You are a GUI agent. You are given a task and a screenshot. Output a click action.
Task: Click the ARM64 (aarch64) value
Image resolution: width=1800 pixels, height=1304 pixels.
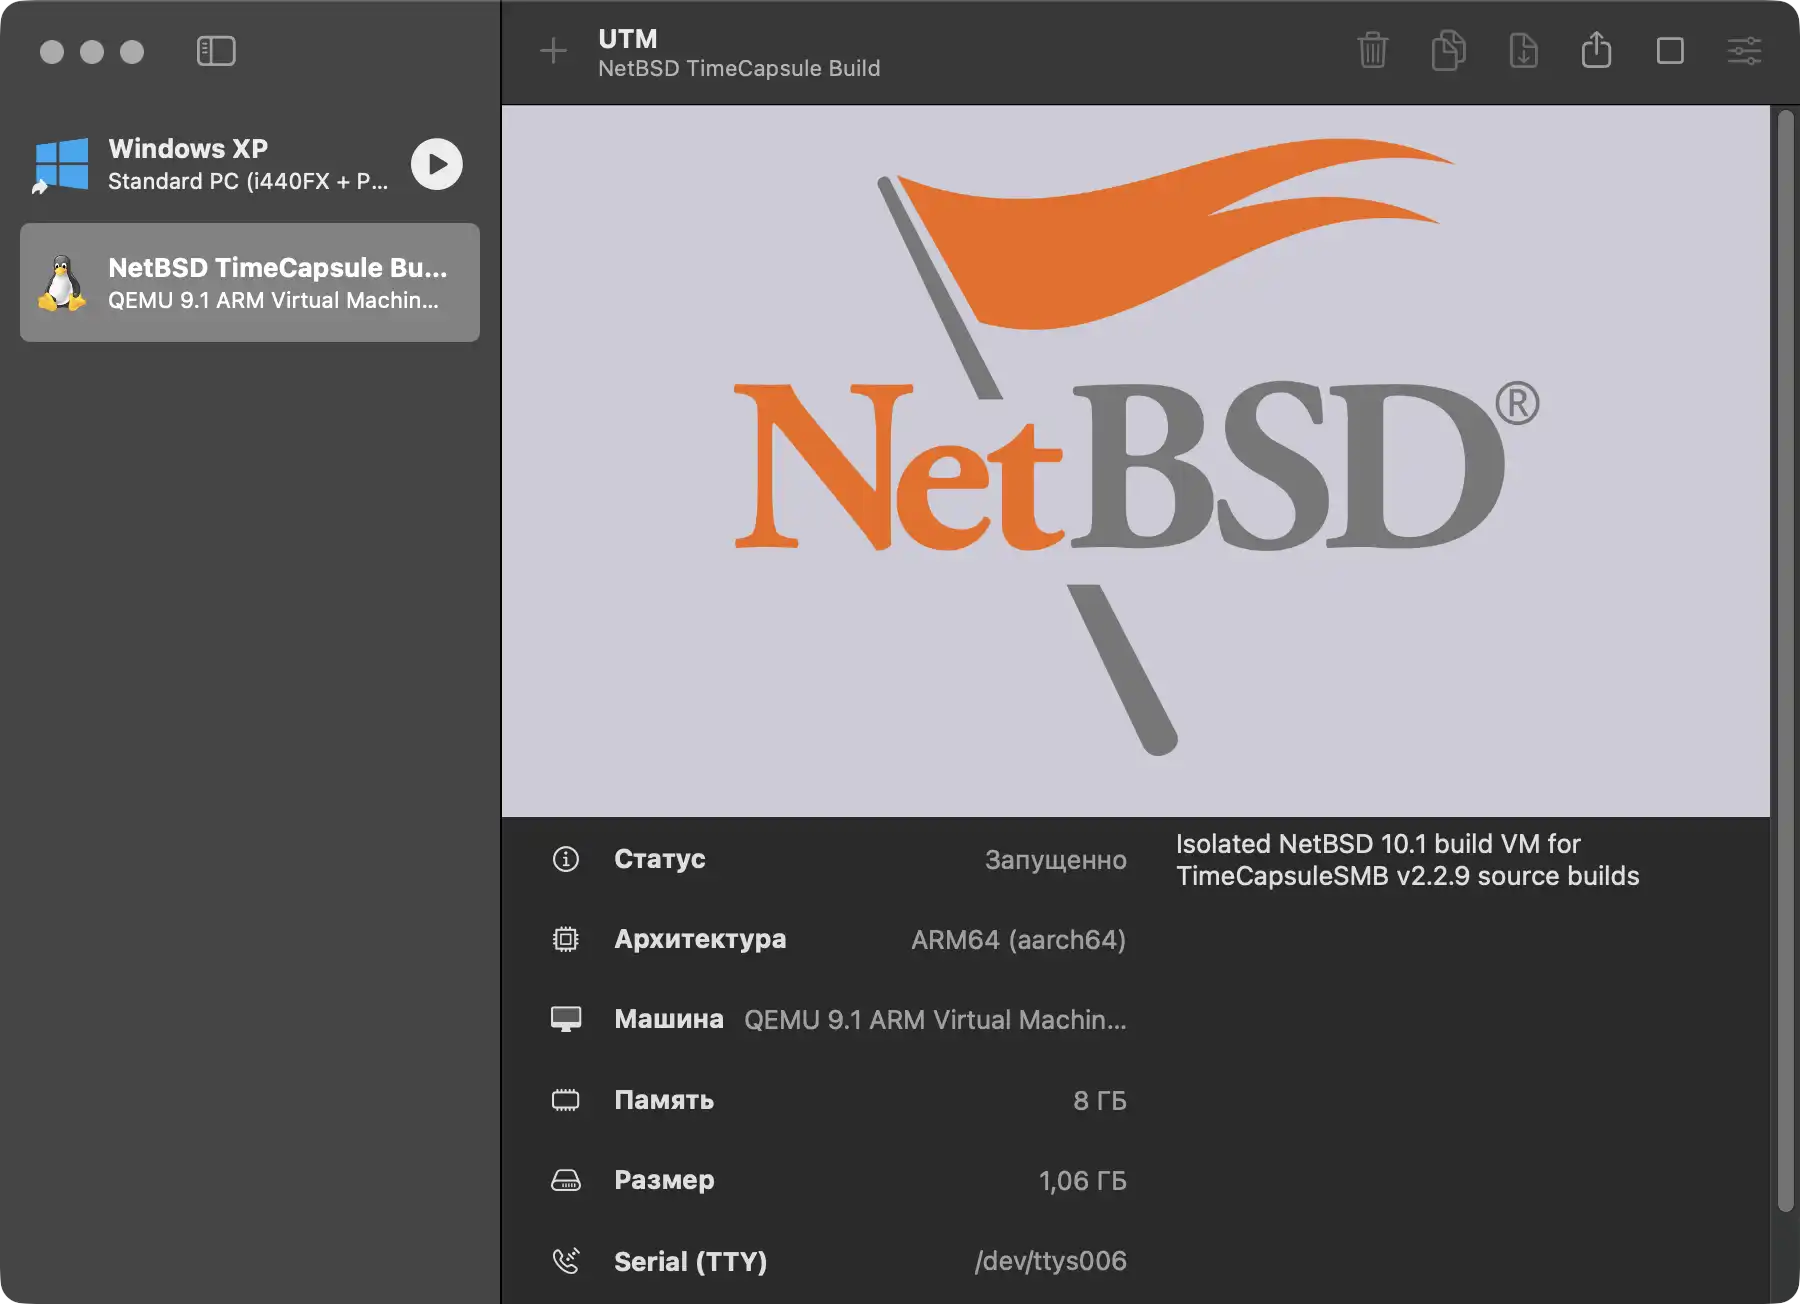[1019, 940]
